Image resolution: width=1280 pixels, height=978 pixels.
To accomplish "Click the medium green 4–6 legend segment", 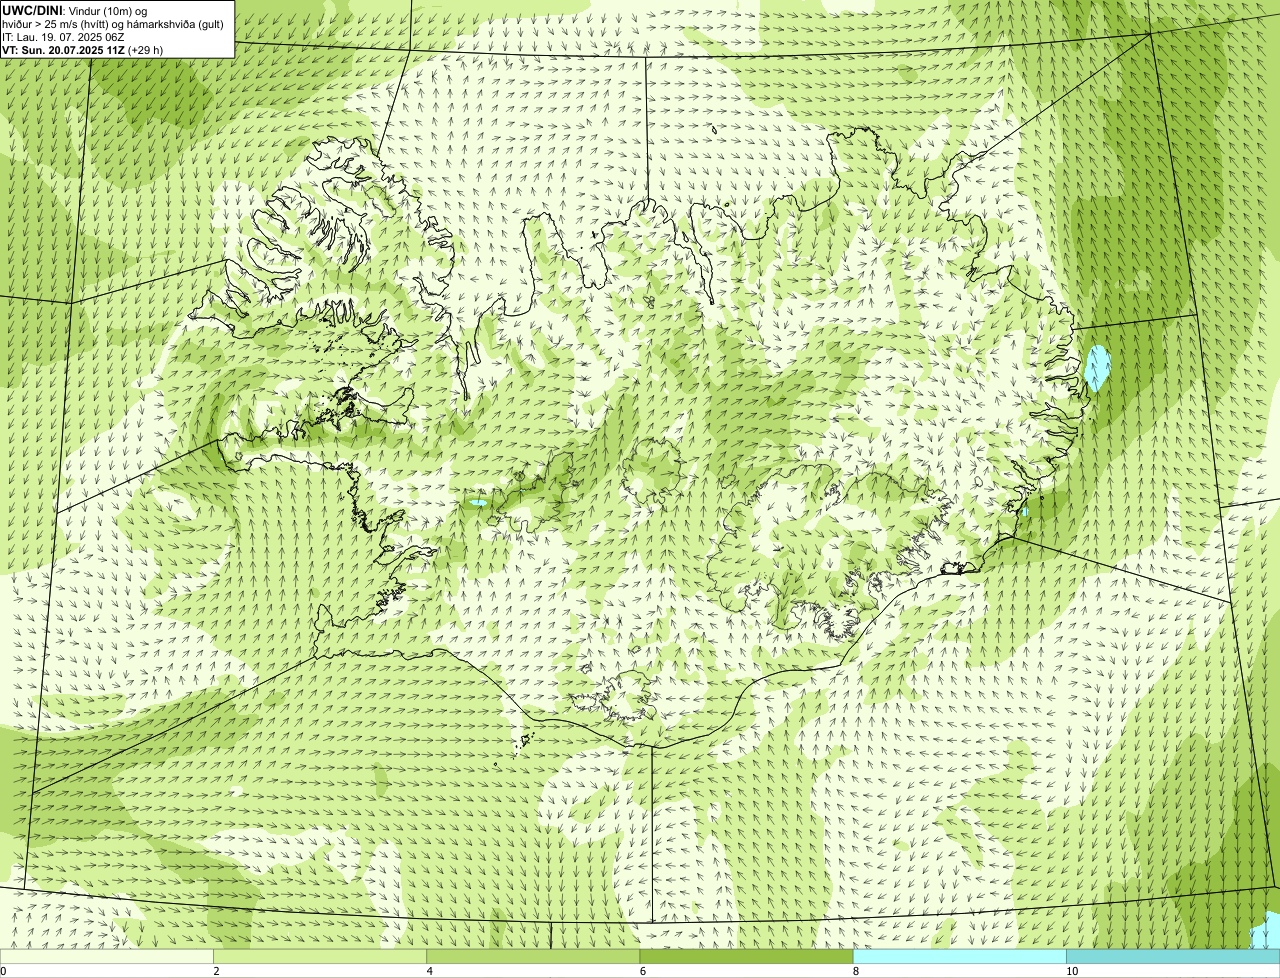I will pos(533,956).
